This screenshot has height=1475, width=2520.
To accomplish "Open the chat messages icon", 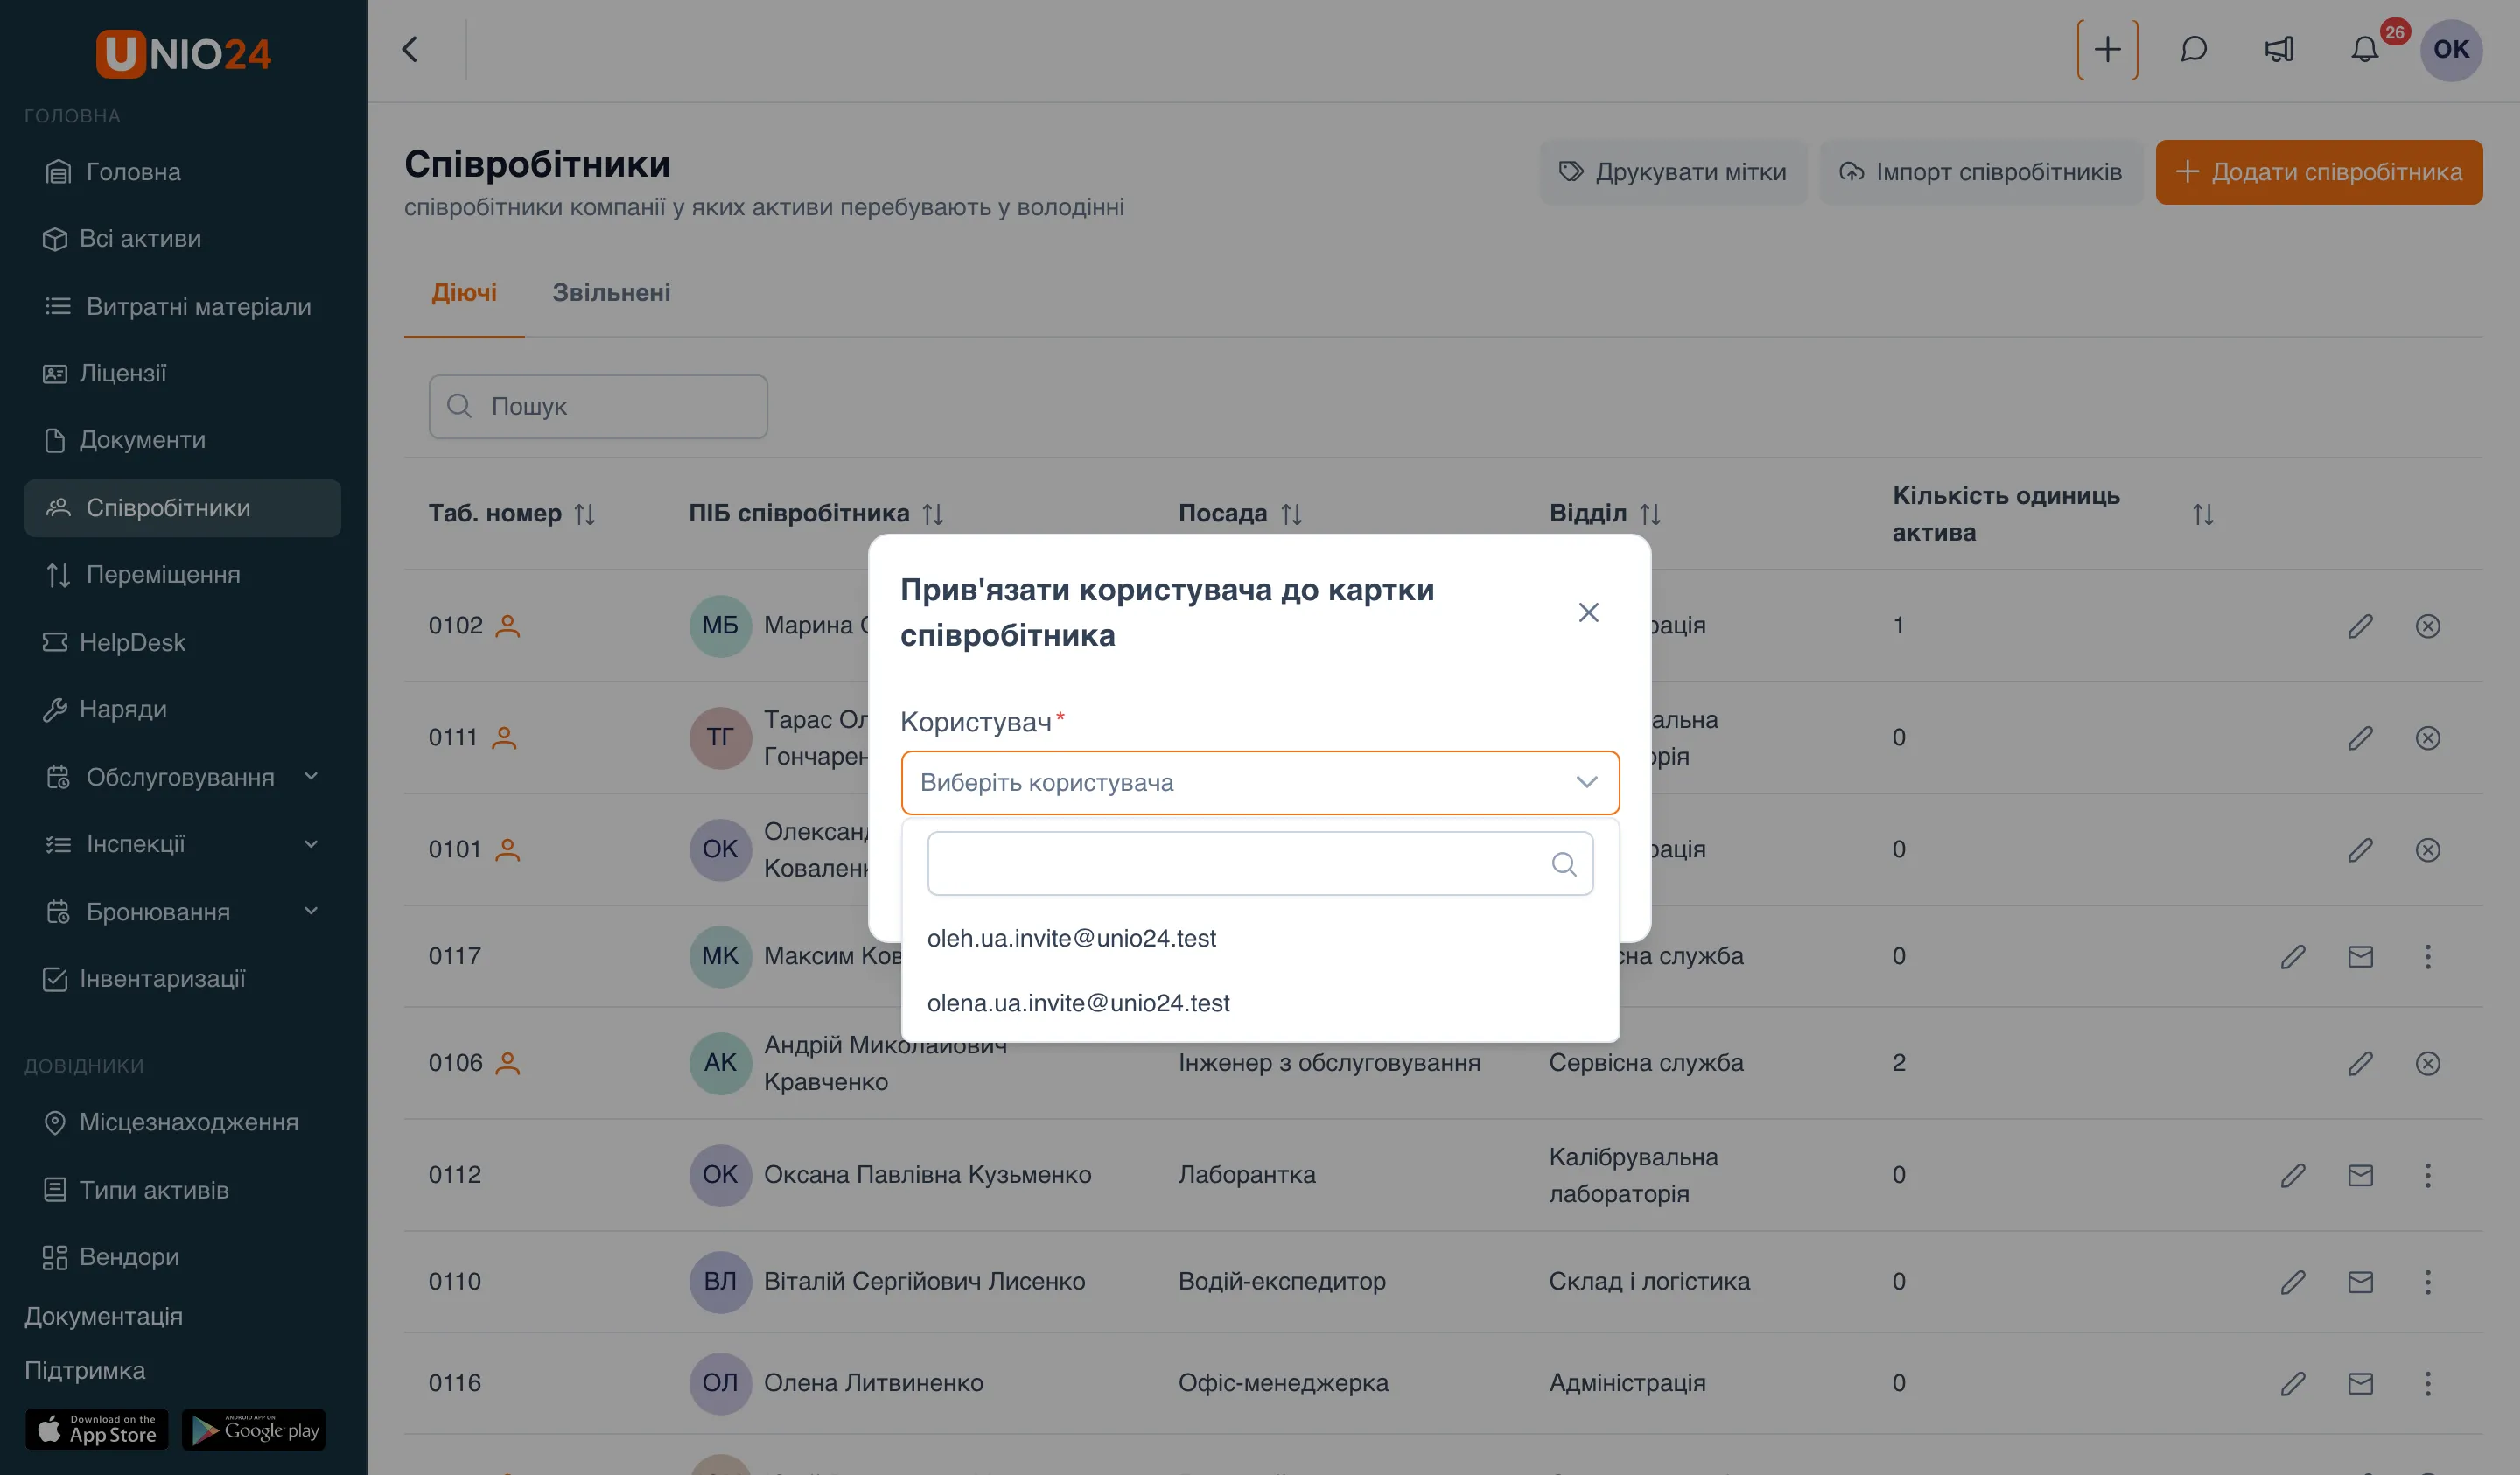I will [x=2193, y=50].
